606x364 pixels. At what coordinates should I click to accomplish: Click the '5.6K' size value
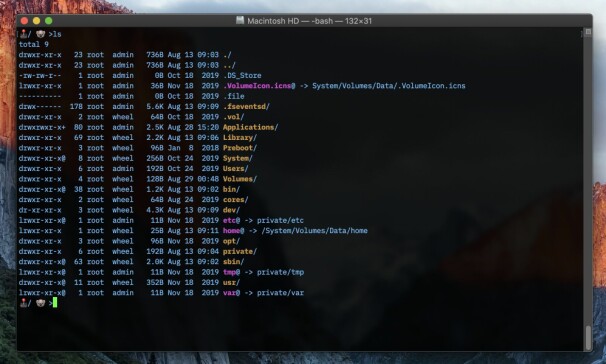point(155,107)
